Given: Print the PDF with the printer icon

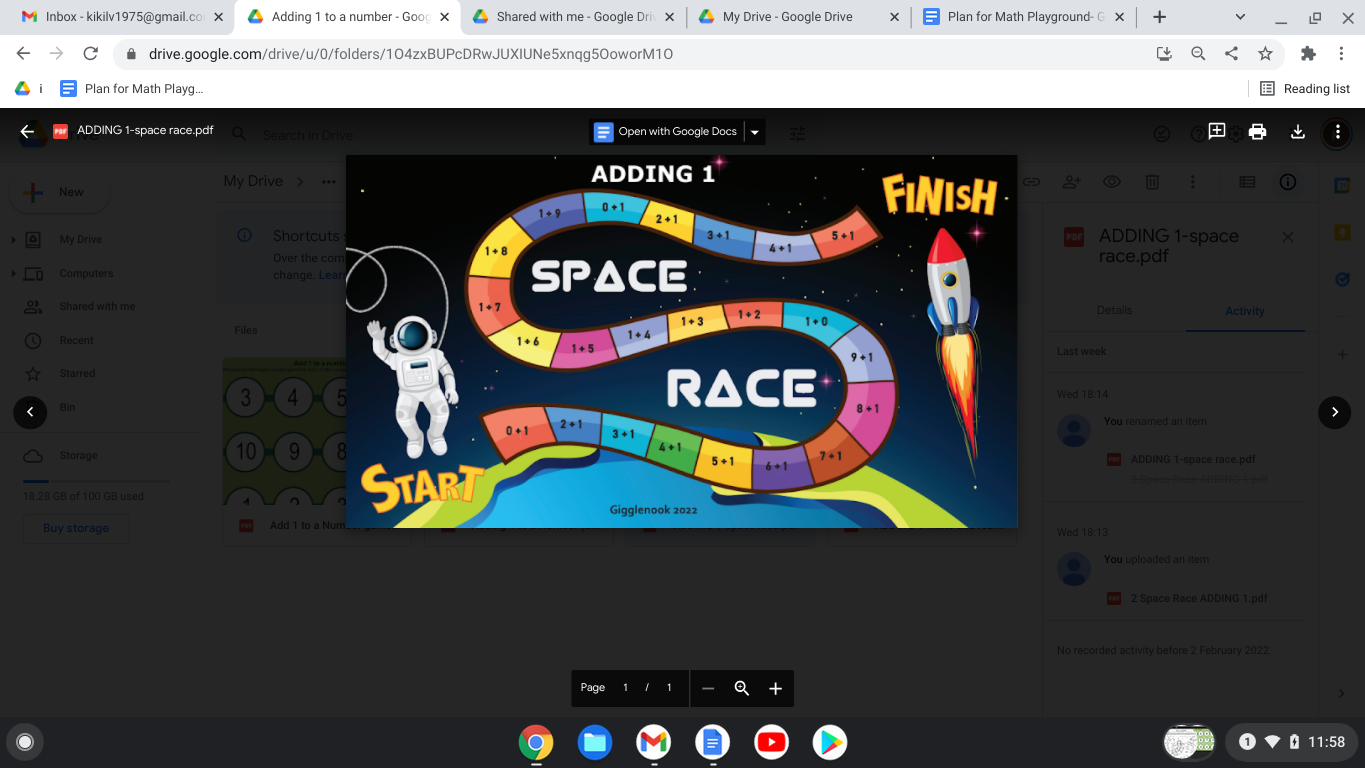Looking at the screenshot, I should [1257, 131].
